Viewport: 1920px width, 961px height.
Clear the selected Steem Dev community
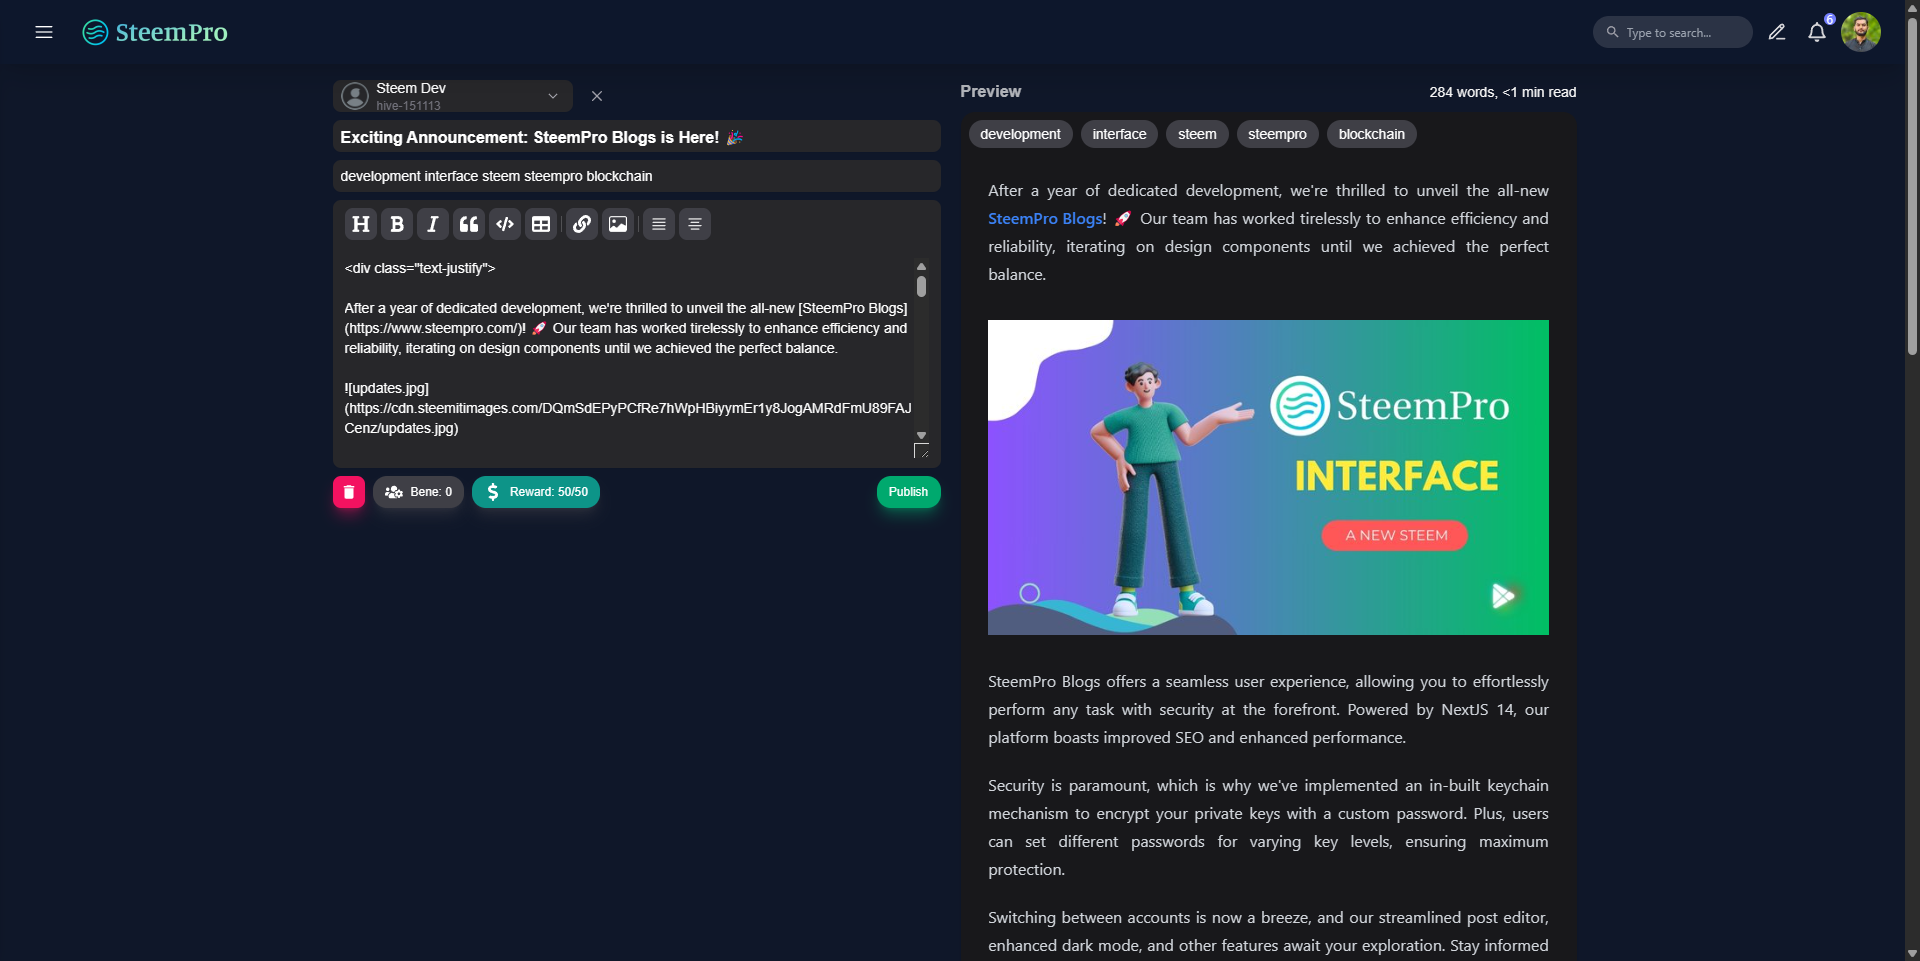click(x=597, y=96)
